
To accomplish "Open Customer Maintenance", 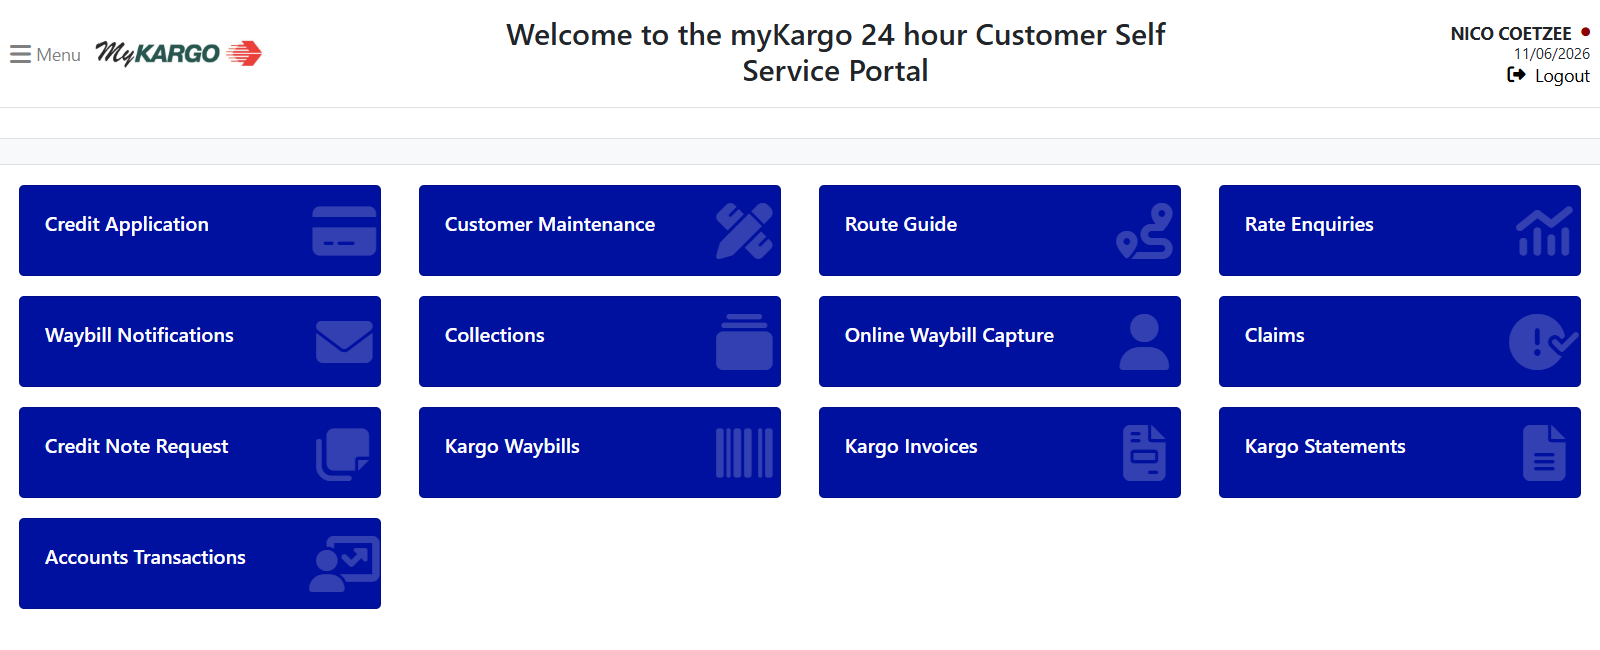I will click(x=600, y=230).
